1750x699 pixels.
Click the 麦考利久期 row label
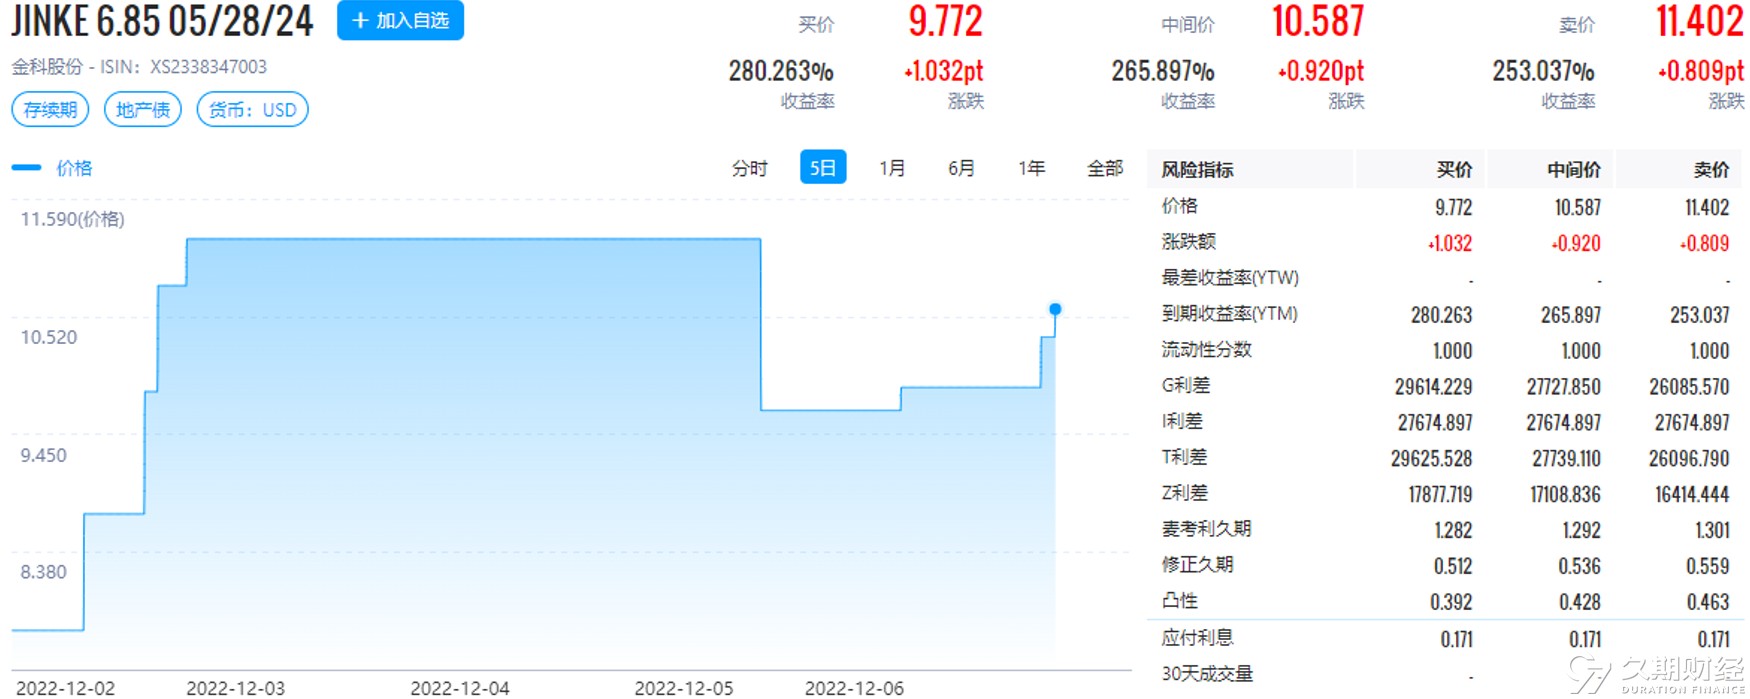point(1206,529)
